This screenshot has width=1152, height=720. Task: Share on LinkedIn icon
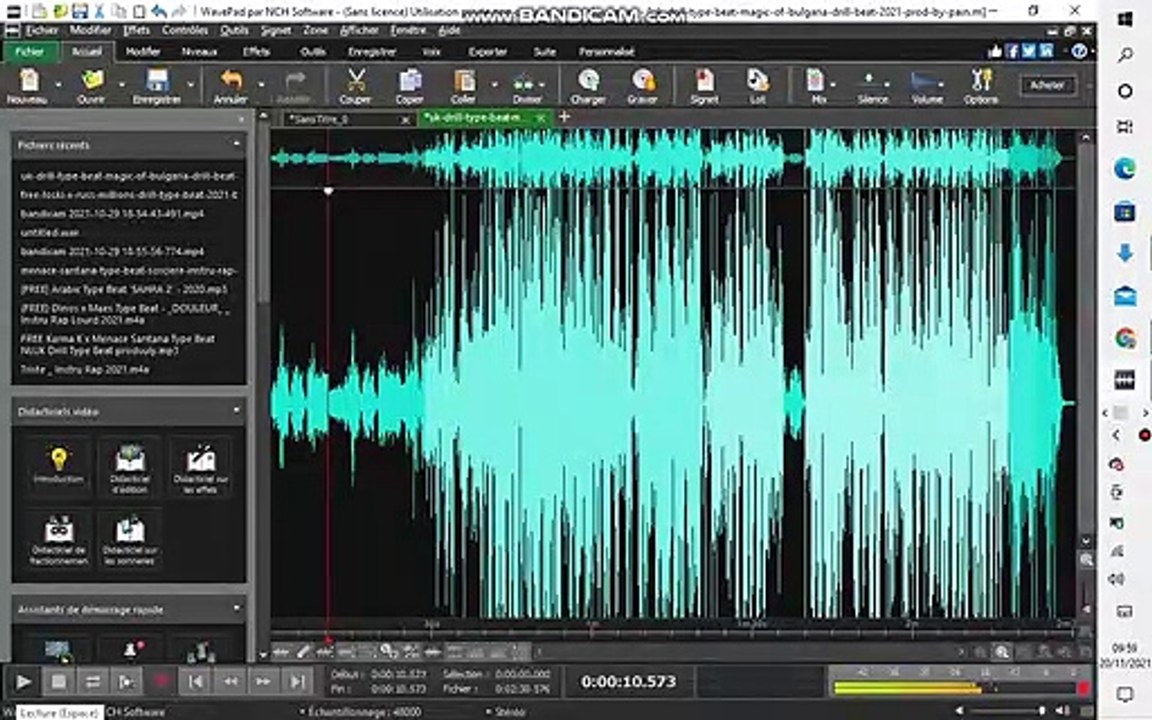(1045, 51)
